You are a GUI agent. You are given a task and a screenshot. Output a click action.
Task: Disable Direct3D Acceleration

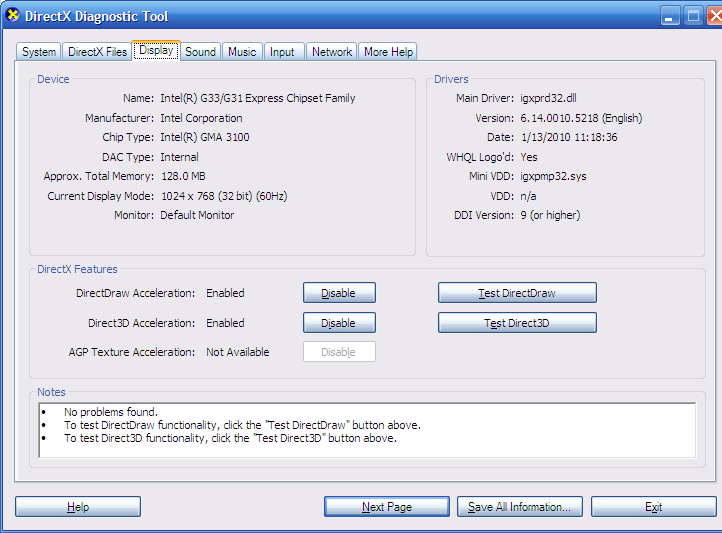click(339, 323)
